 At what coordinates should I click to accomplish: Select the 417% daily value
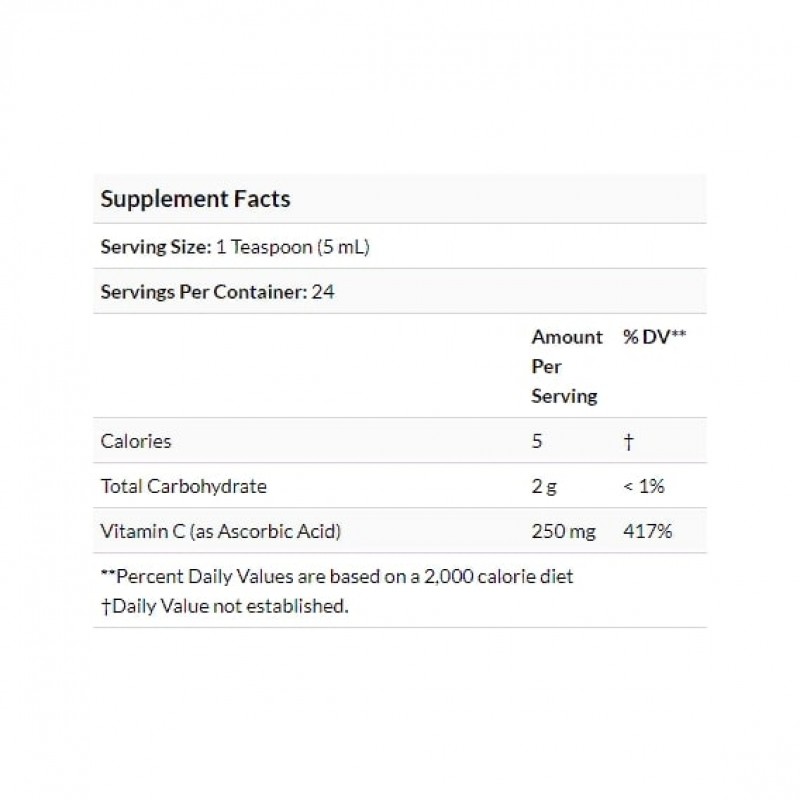click(x=647, y=531)
